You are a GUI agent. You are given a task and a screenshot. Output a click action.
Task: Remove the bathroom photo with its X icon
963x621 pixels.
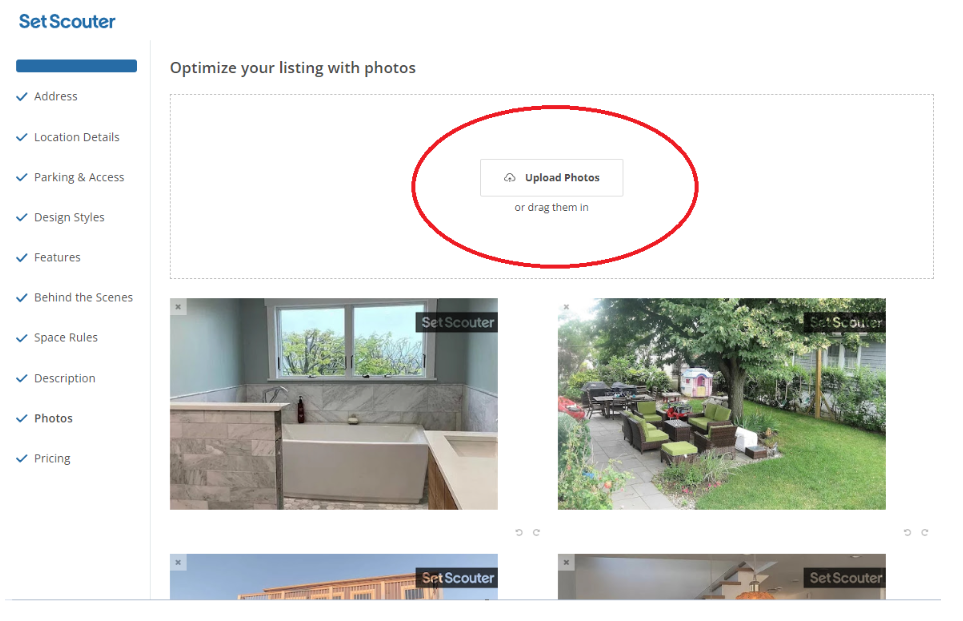pos(178,307)
